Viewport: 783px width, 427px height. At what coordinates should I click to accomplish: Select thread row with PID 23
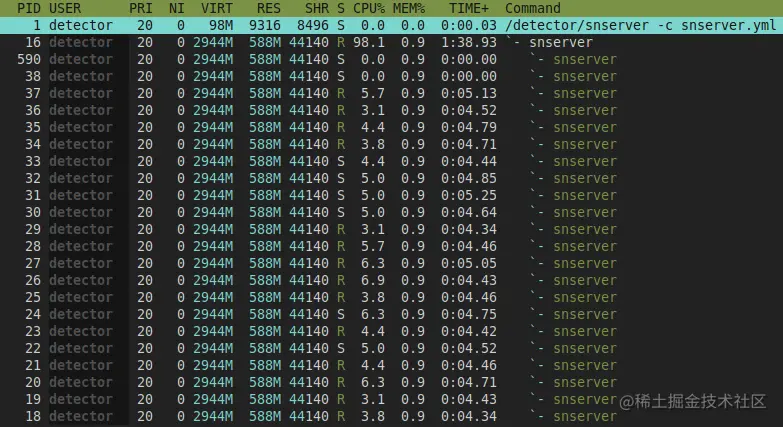point(392,331)
